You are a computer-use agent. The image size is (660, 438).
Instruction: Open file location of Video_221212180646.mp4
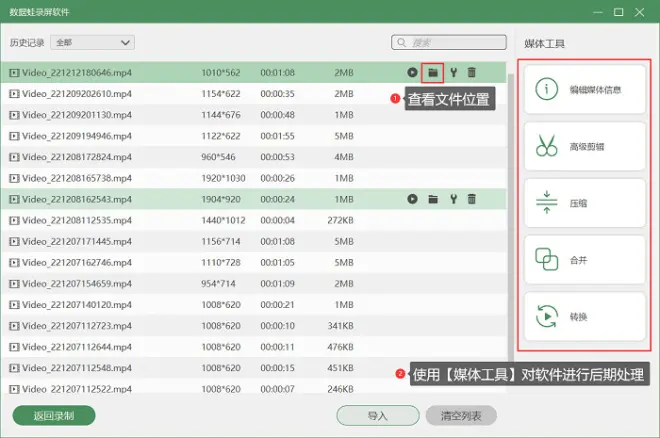433,73
